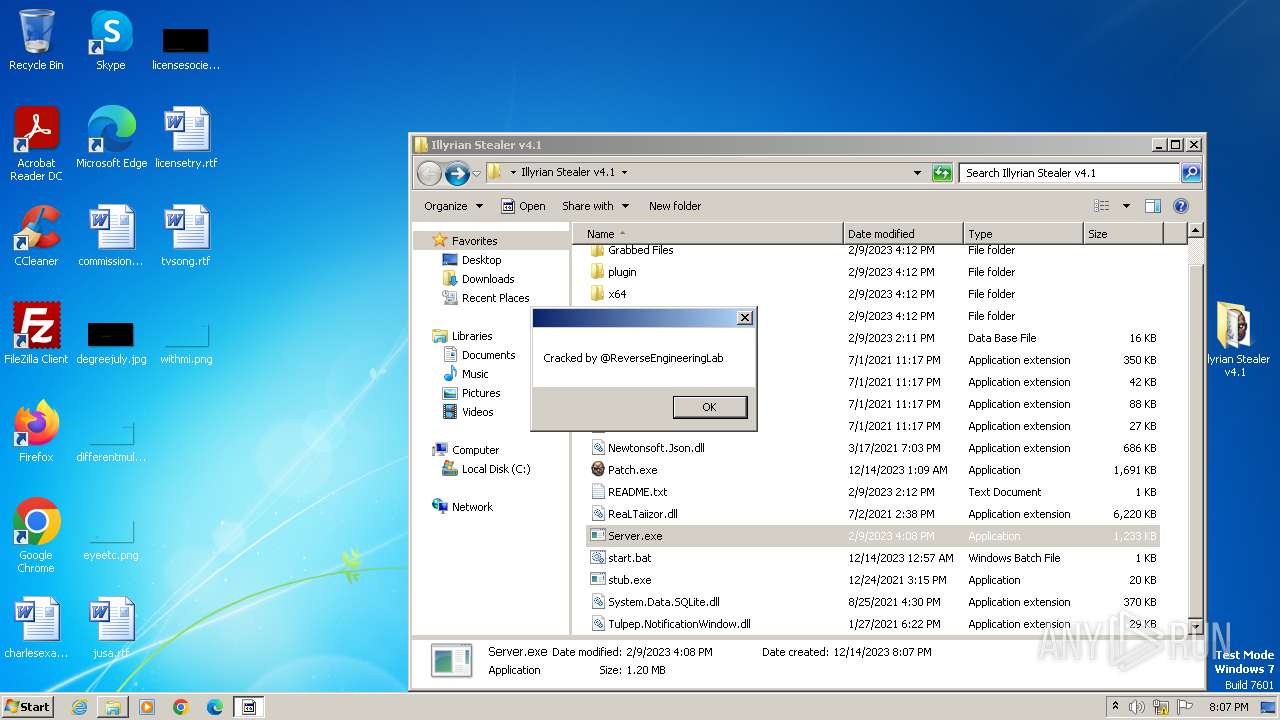Open Pictures library in sidebar
Screen dimensions: 1280x720
(x=481, y=393)
